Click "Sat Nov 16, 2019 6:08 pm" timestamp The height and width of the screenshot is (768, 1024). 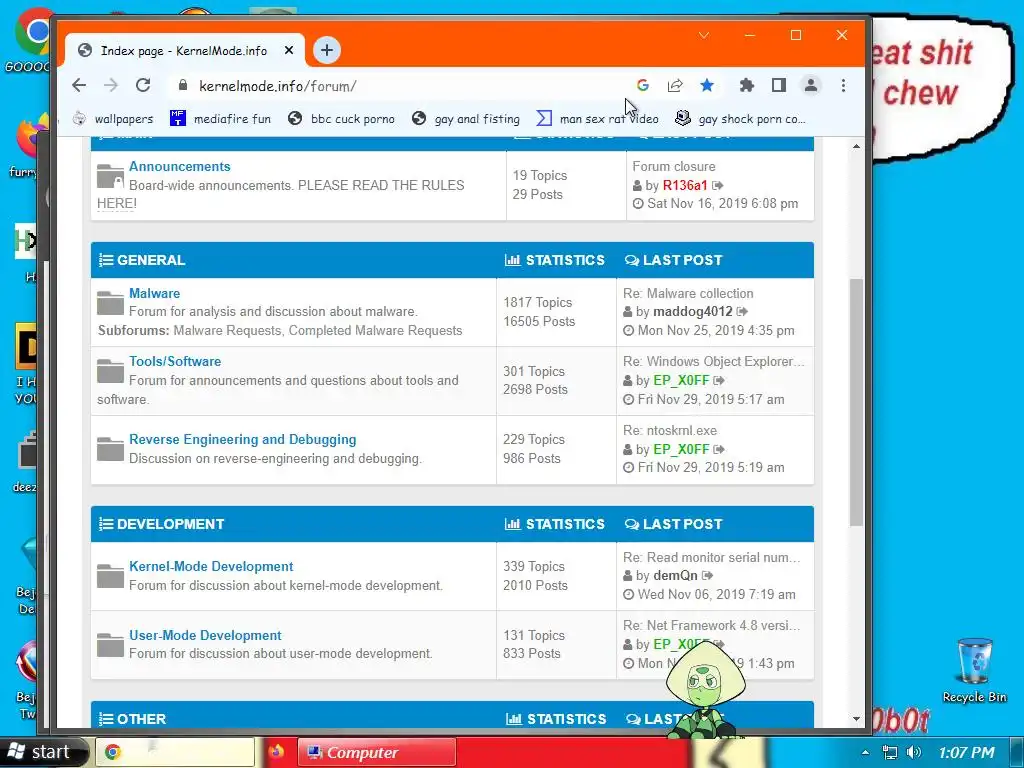click(x=722, y=203)
